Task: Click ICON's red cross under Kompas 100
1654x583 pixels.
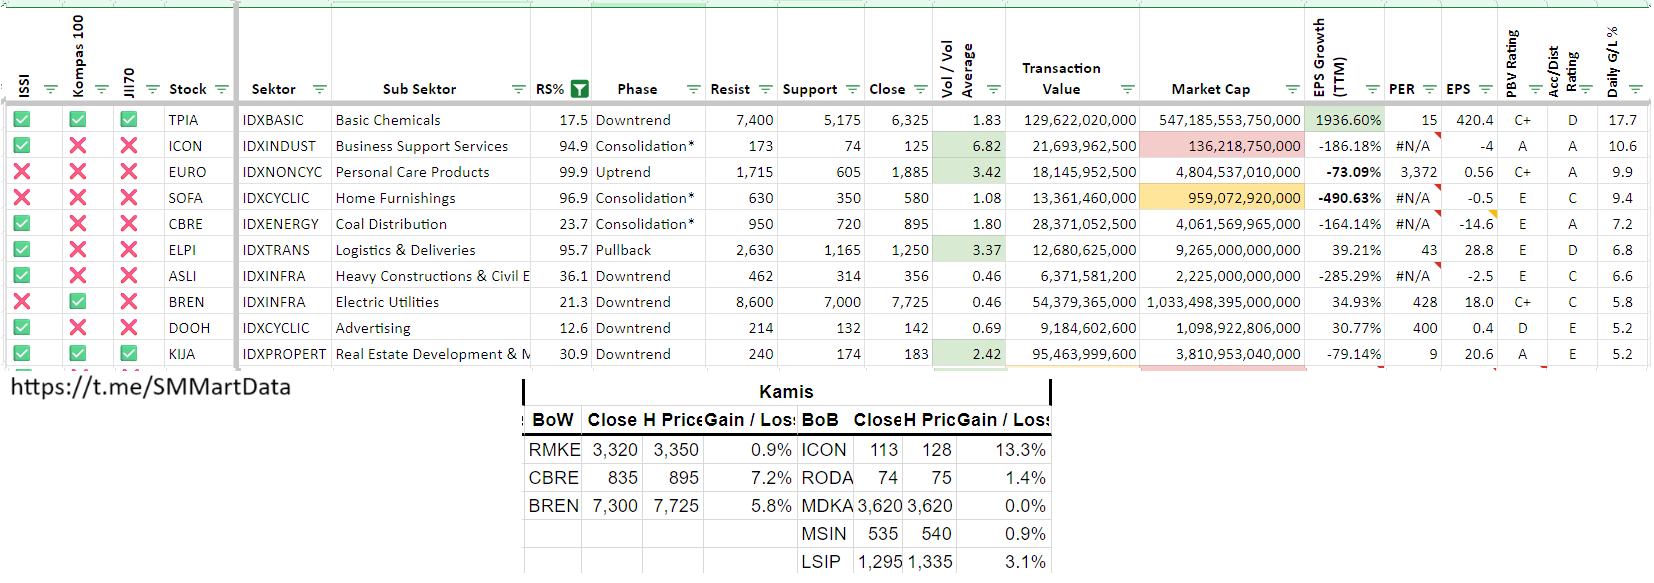Action: pyautogui.click(x=77, y=146)
